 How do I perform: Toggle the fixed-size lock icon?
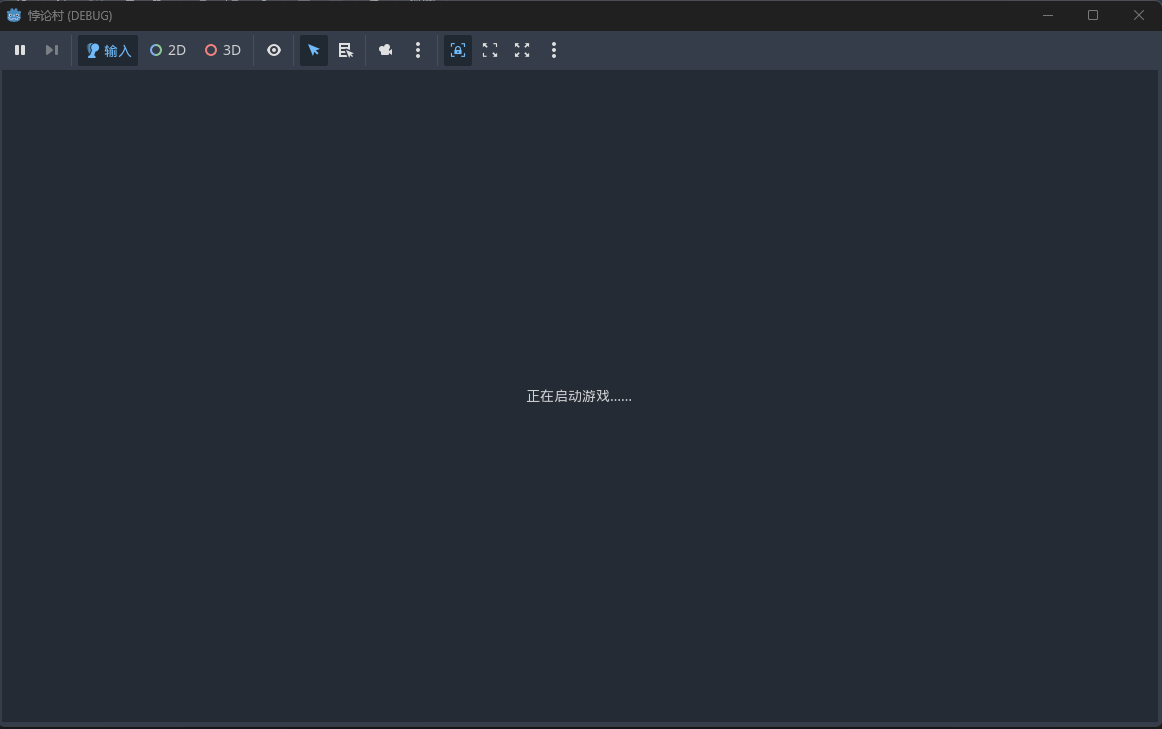[458, 50]
